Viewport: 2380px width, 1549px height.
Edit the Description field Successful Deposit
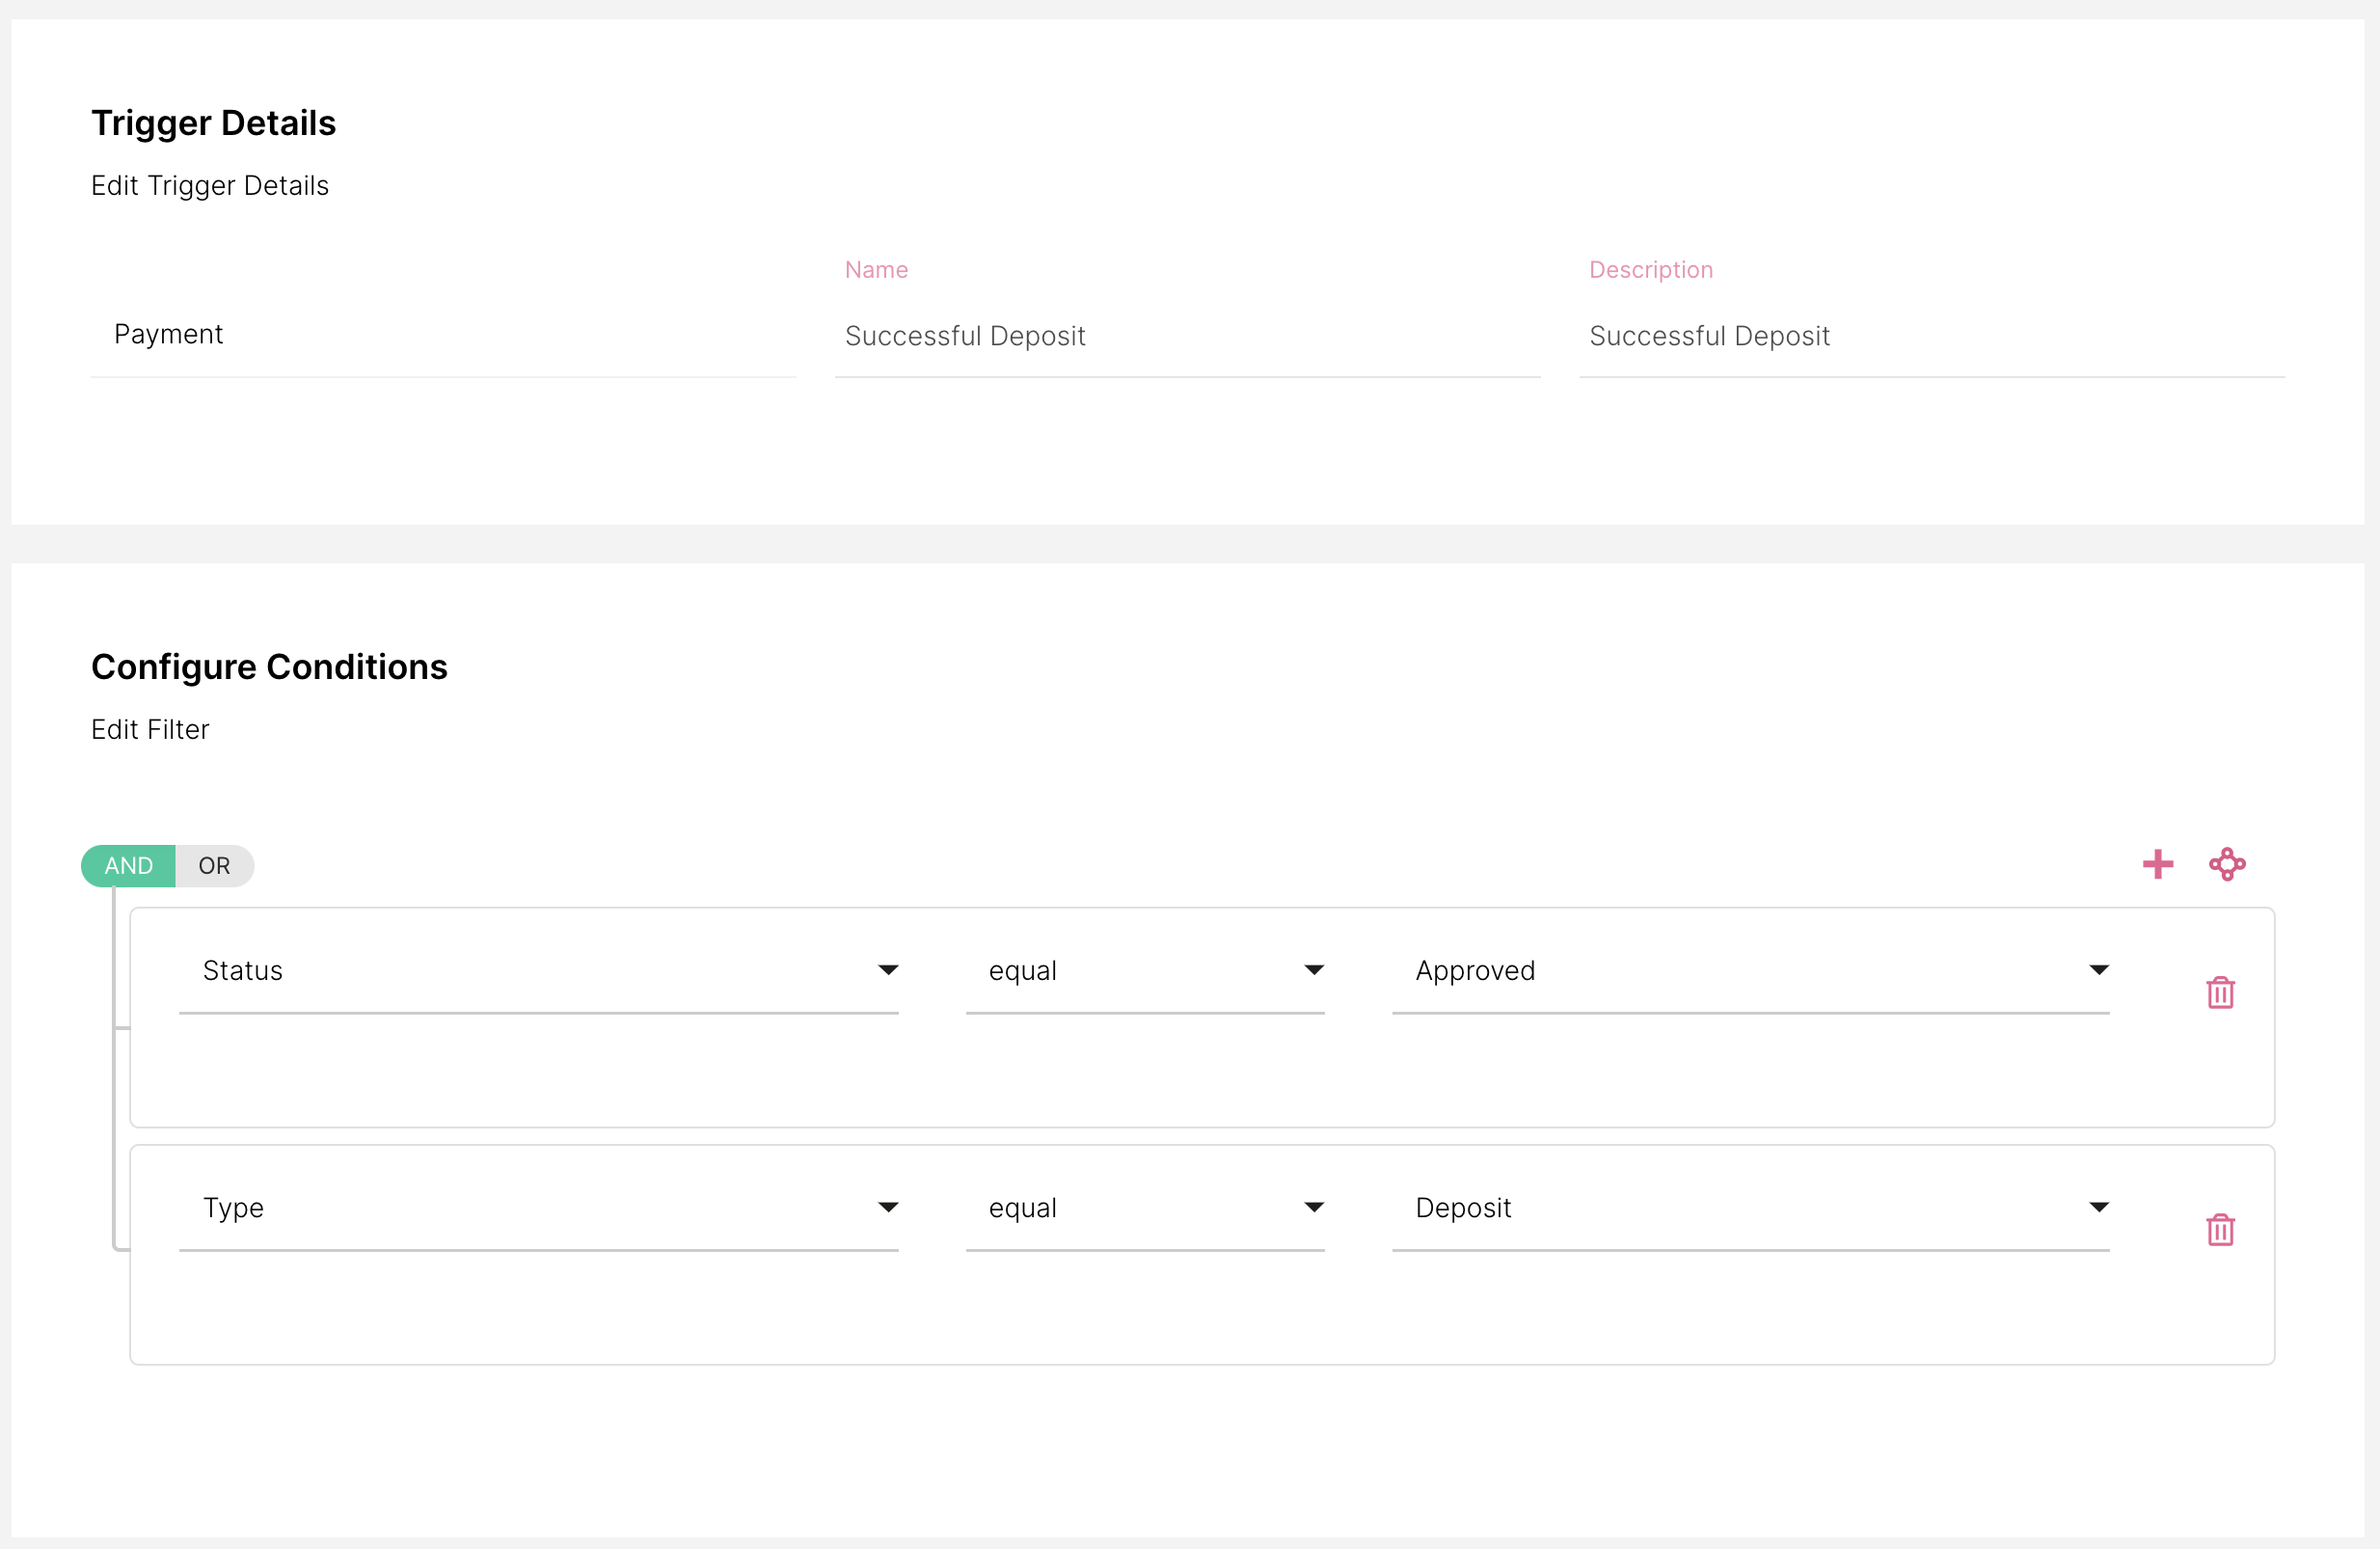click(x=1932, y=336)
